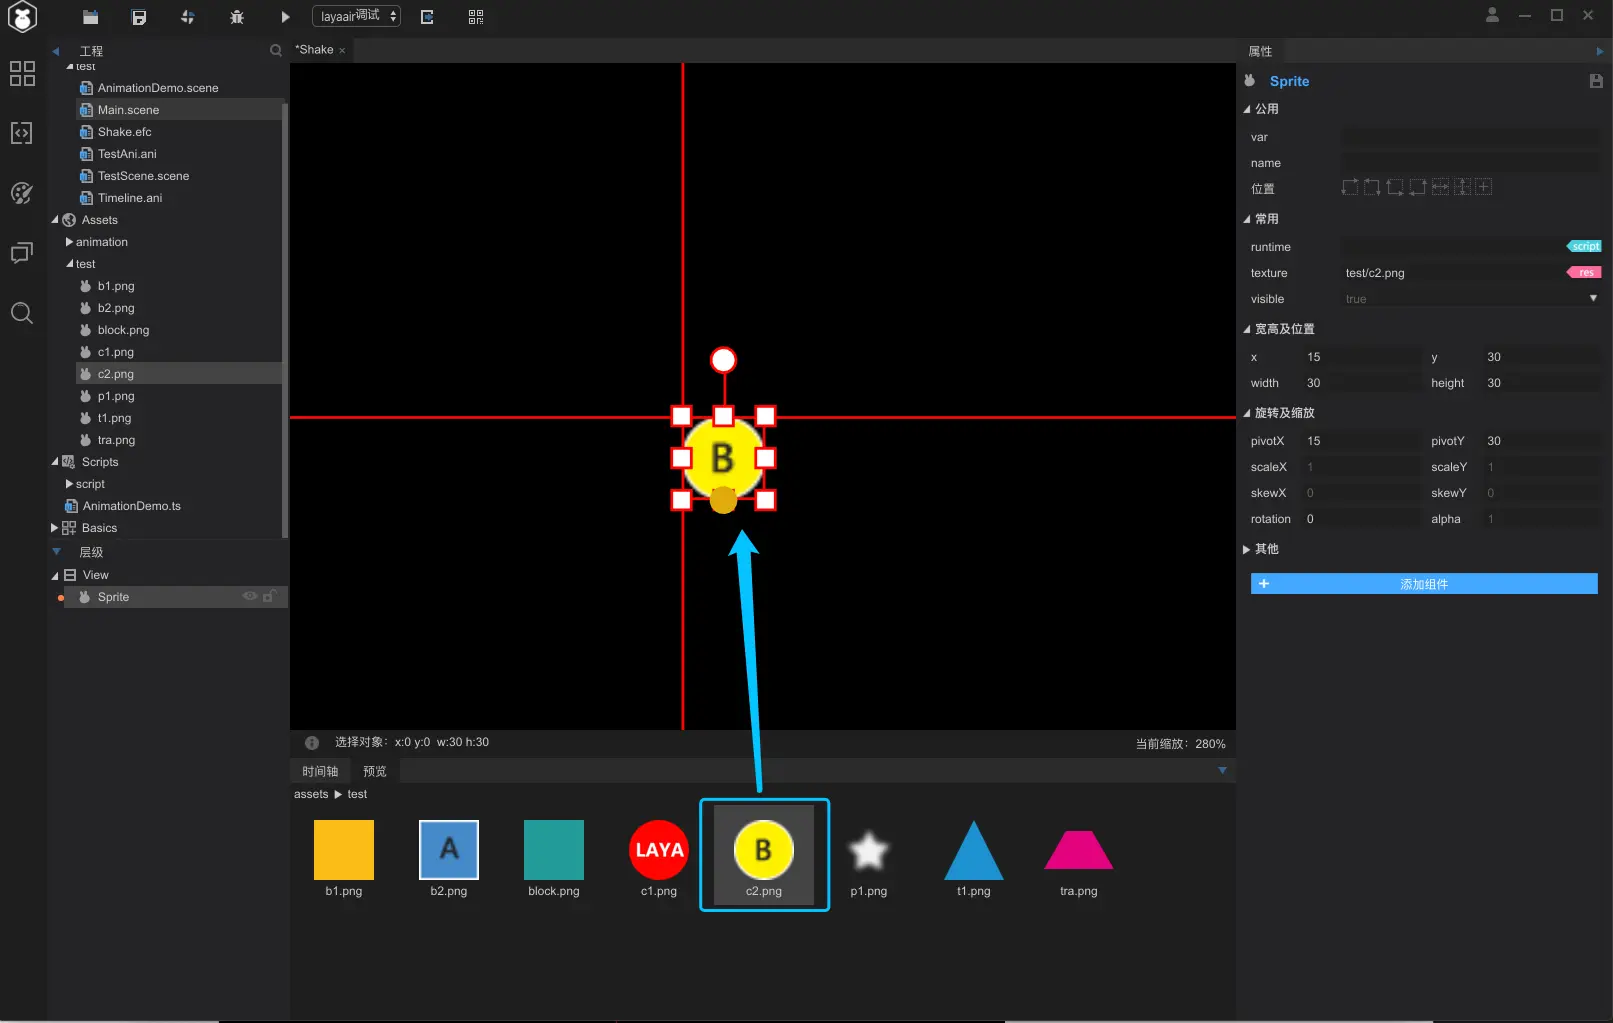Click the test breadcrumb link
The height and width of the screenshot is (1023, 1613).
(x=357, y=794)
